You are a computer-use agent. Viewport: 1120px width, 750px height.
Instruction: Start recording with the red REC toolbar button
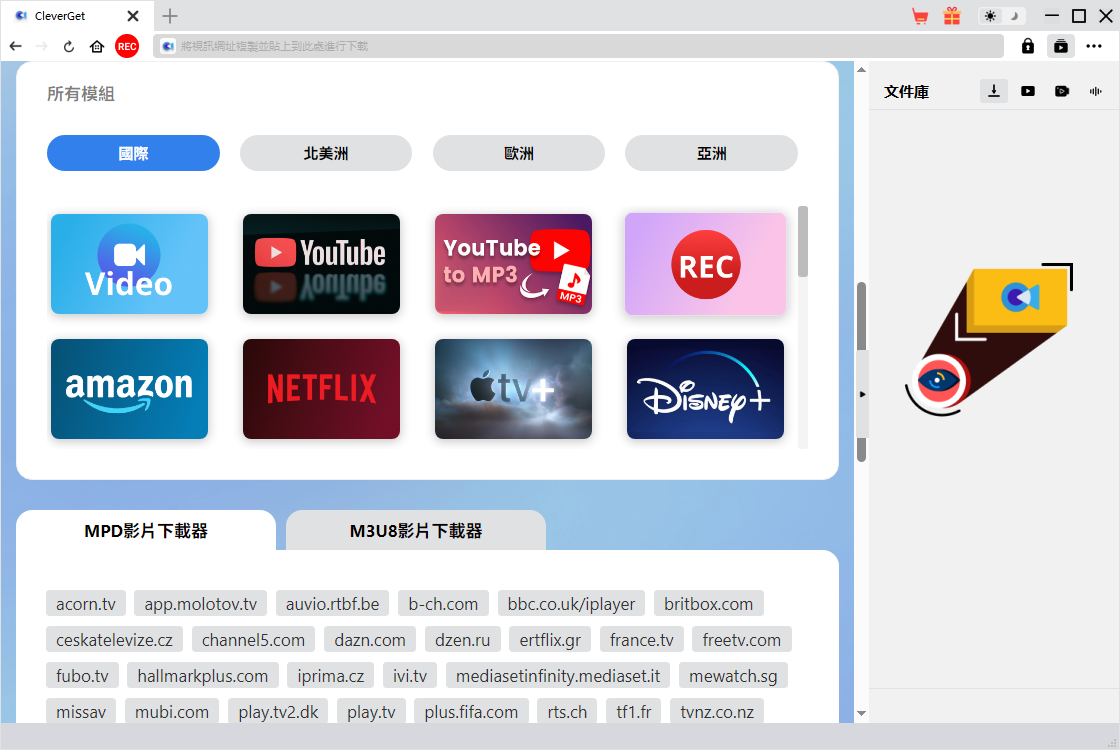tap(127, 46)
